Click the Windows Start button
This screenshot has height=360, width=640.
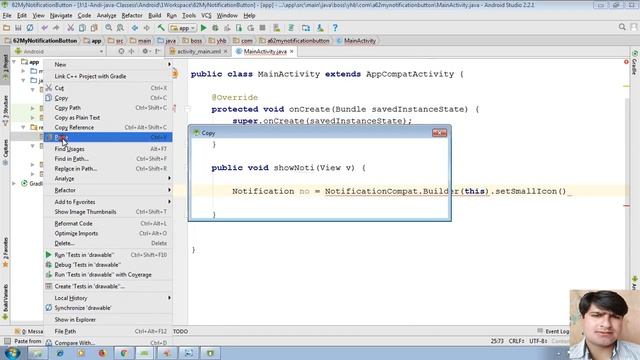click(x=12, y=353)
